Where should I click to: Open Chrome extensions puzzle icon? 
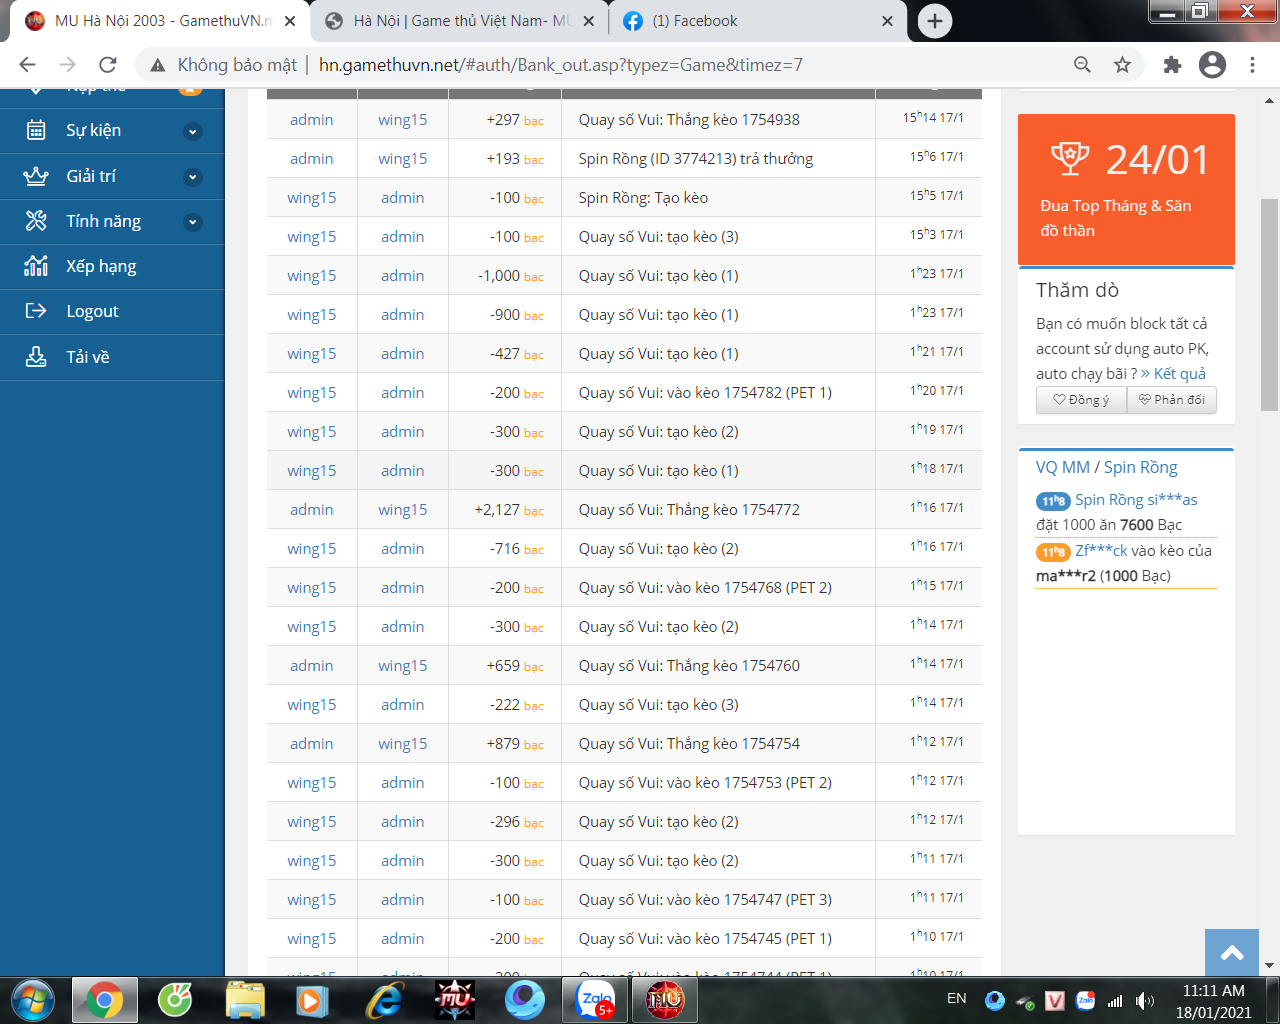[x=1172, y=65]
